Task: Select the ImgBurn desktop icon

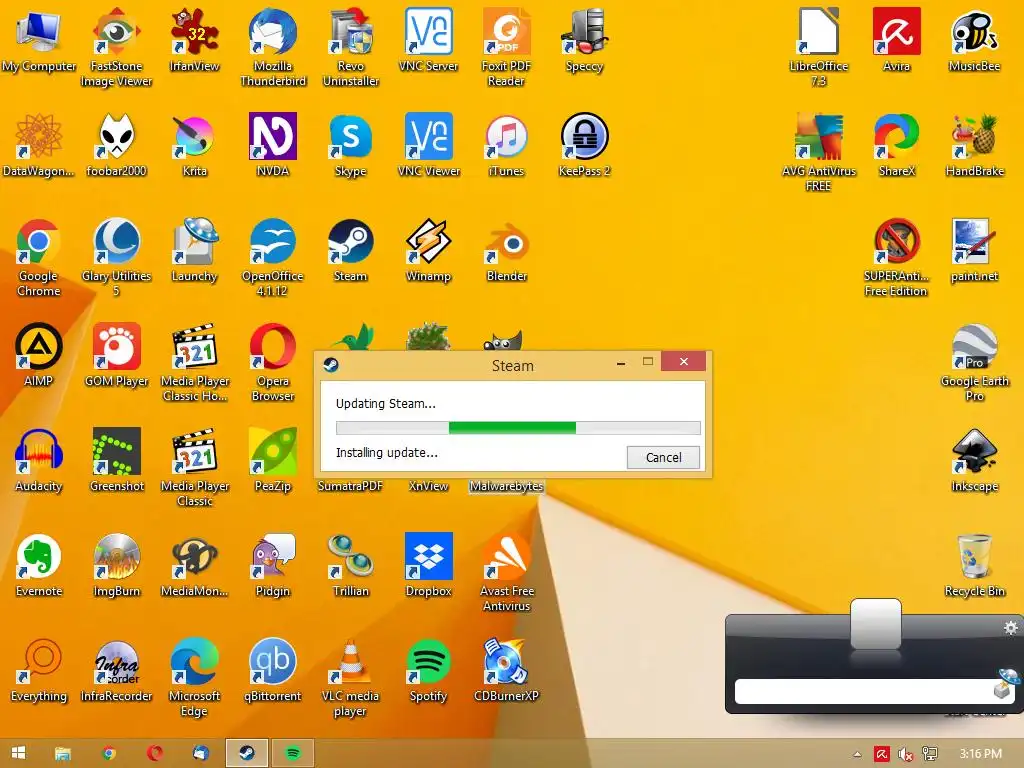Action: [116, 566]
